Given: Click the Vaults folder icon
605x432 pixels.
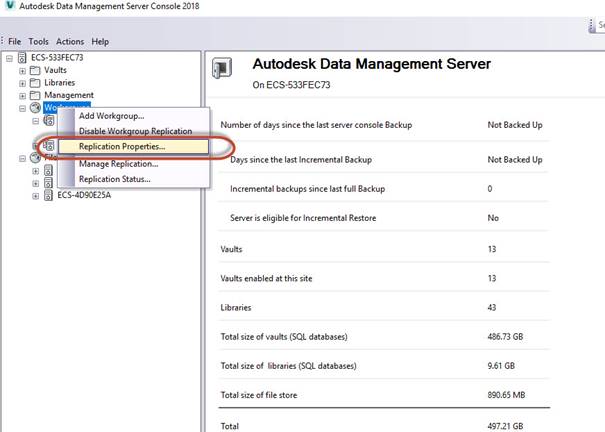Looking at the screenshot, I should 35,71.
